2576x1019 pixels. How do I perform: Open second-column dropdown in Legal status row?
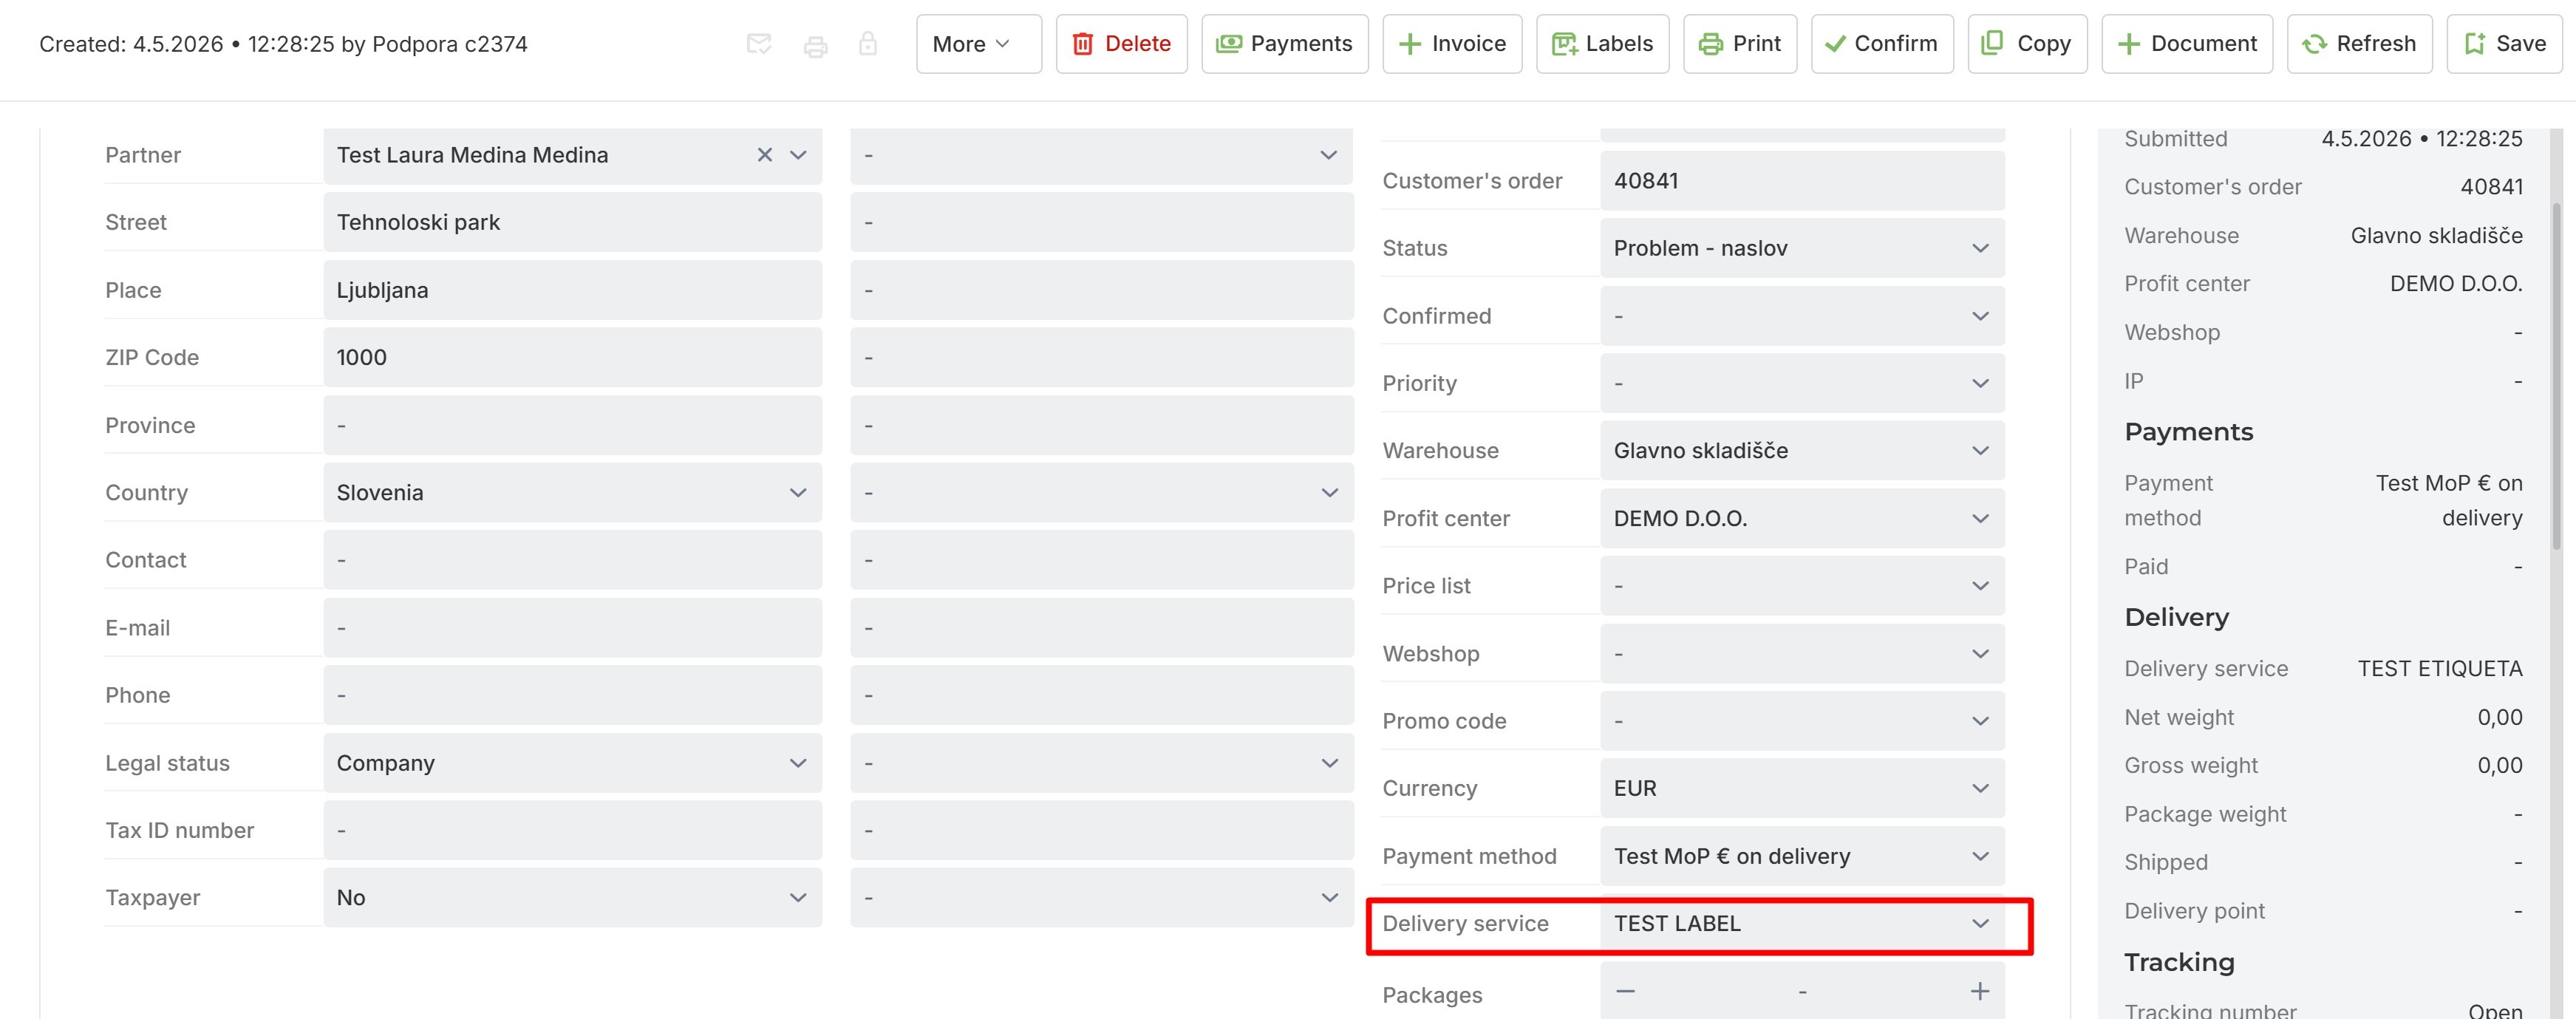click(x=1102, y=763)
